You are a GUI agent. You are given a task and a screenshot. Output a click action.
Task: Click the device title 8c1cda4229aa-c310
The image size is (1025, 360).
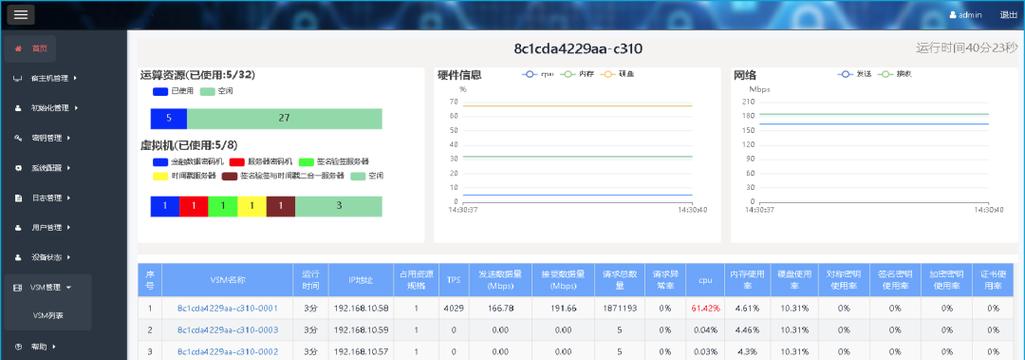click(578, 49)
